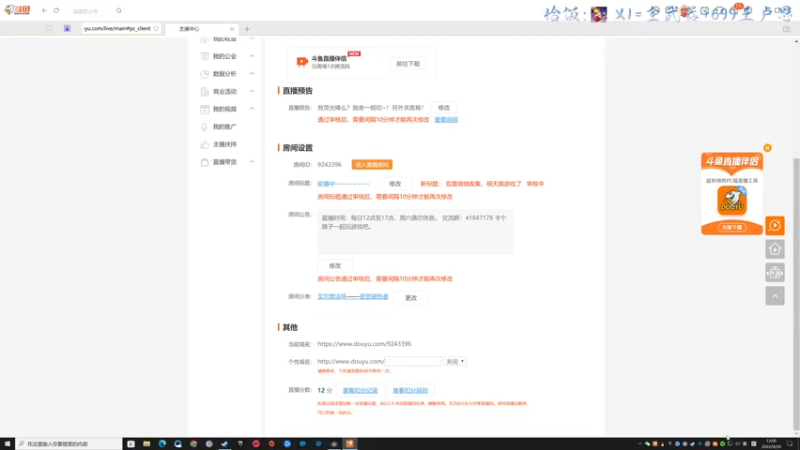Click the orange play icon on right rail

coord(775,226)
